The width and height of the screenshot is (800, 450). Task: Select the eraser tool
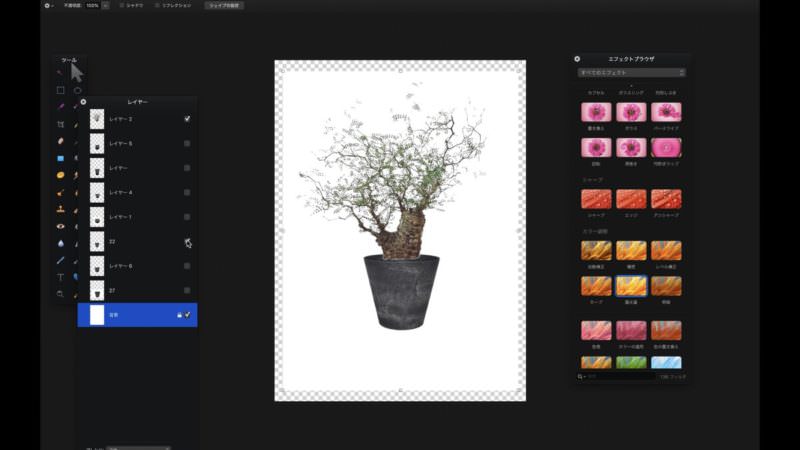click(60, 141)
